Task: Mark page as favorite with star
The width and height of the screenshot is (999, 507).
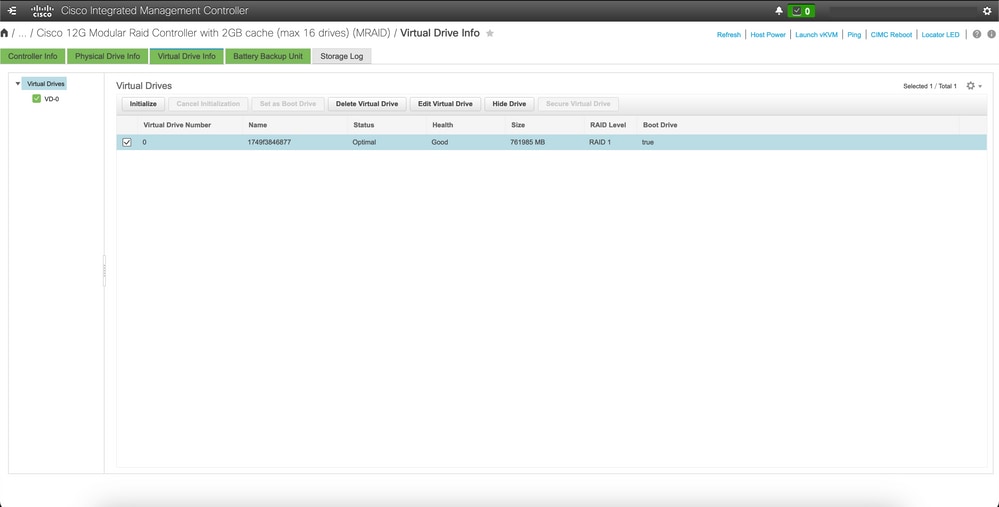Action: [x=490, y=33]
